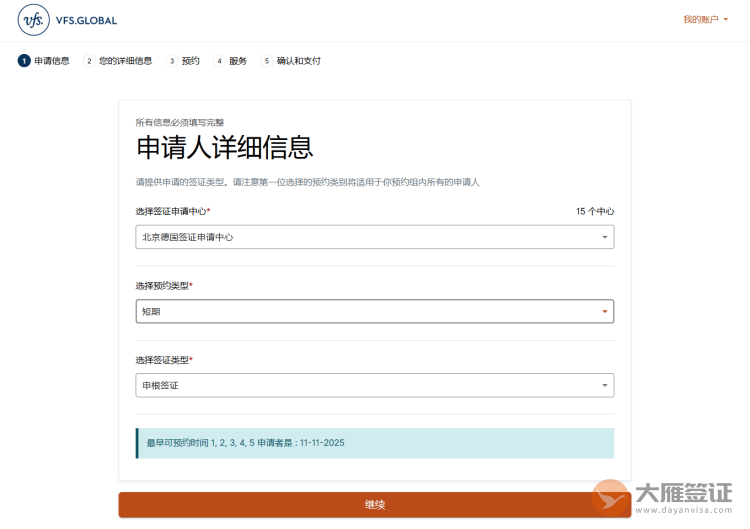Click the earliest appointment notice 11-11-2025

click(x=375, y=443)
